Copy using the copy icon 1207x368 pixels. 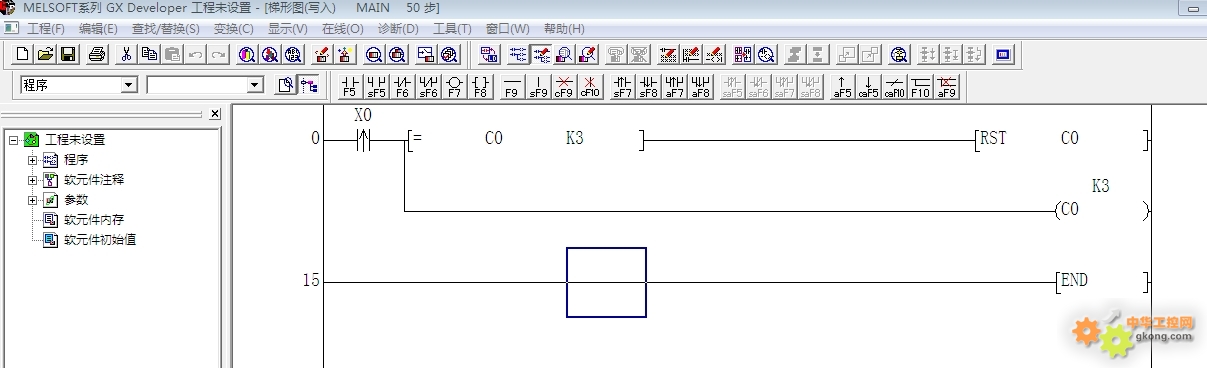pyautogui.click(x=149, y=55)
